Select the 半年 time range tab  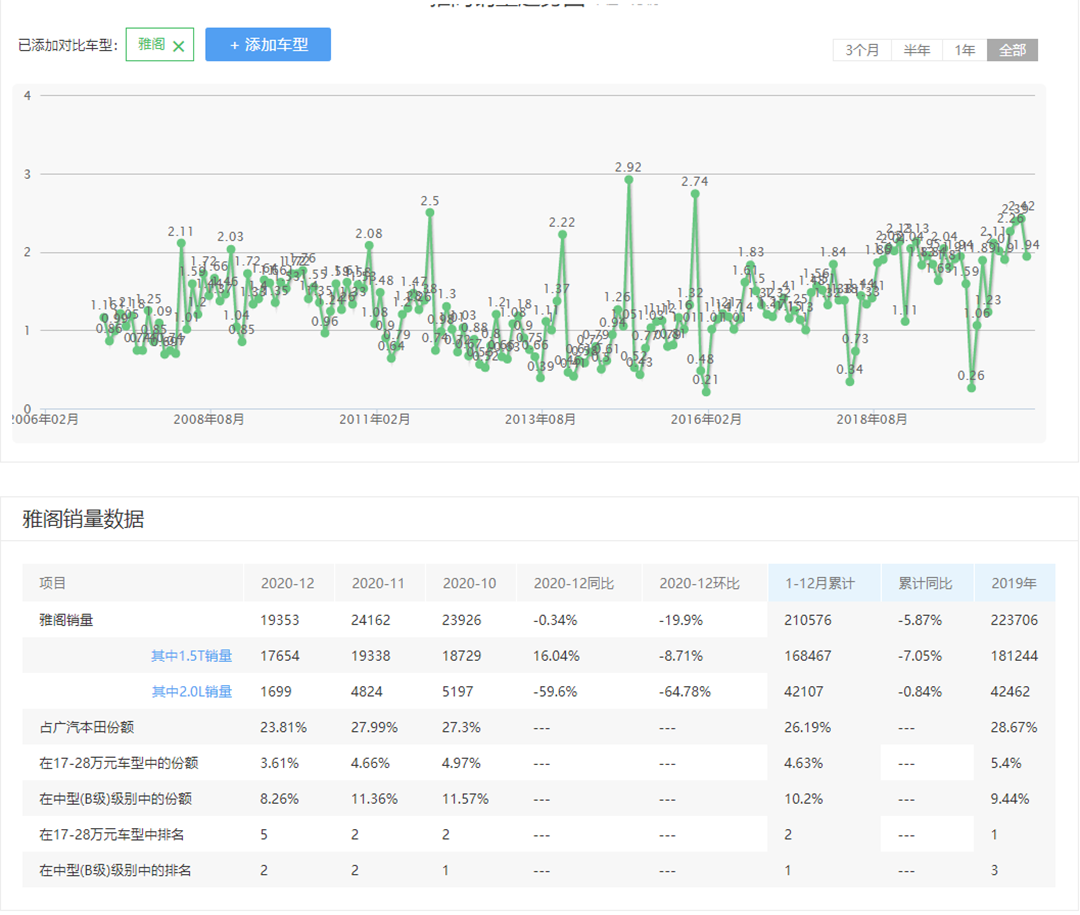[x=916, y=50]
